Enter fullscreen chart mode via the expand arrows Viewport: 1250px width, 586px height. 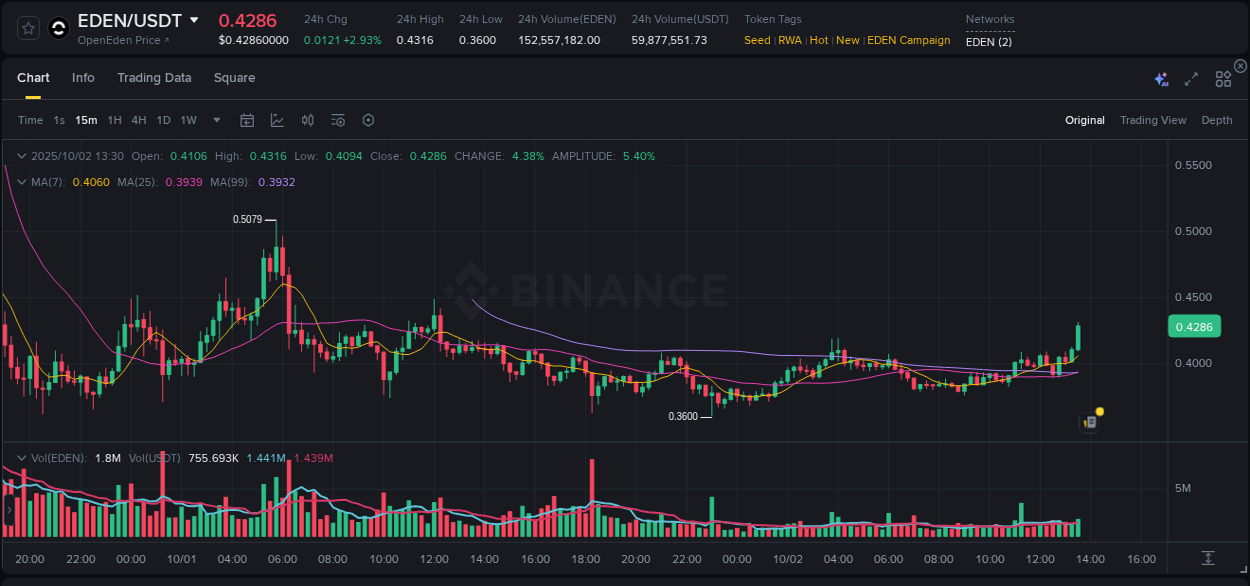[x=1190, y=78]
